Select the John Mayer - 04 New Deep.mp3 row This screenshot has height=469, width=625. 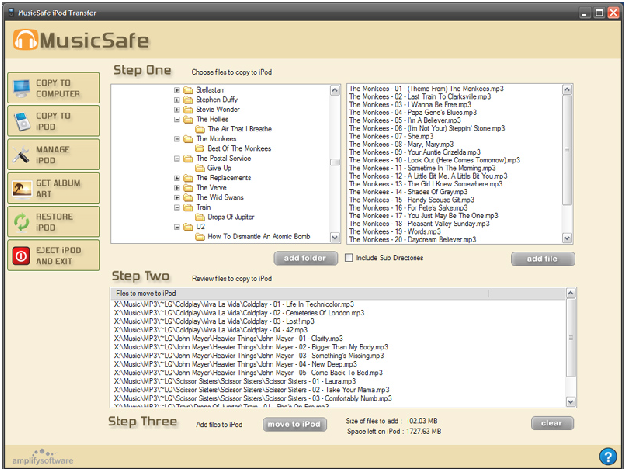tap(235, 364)
